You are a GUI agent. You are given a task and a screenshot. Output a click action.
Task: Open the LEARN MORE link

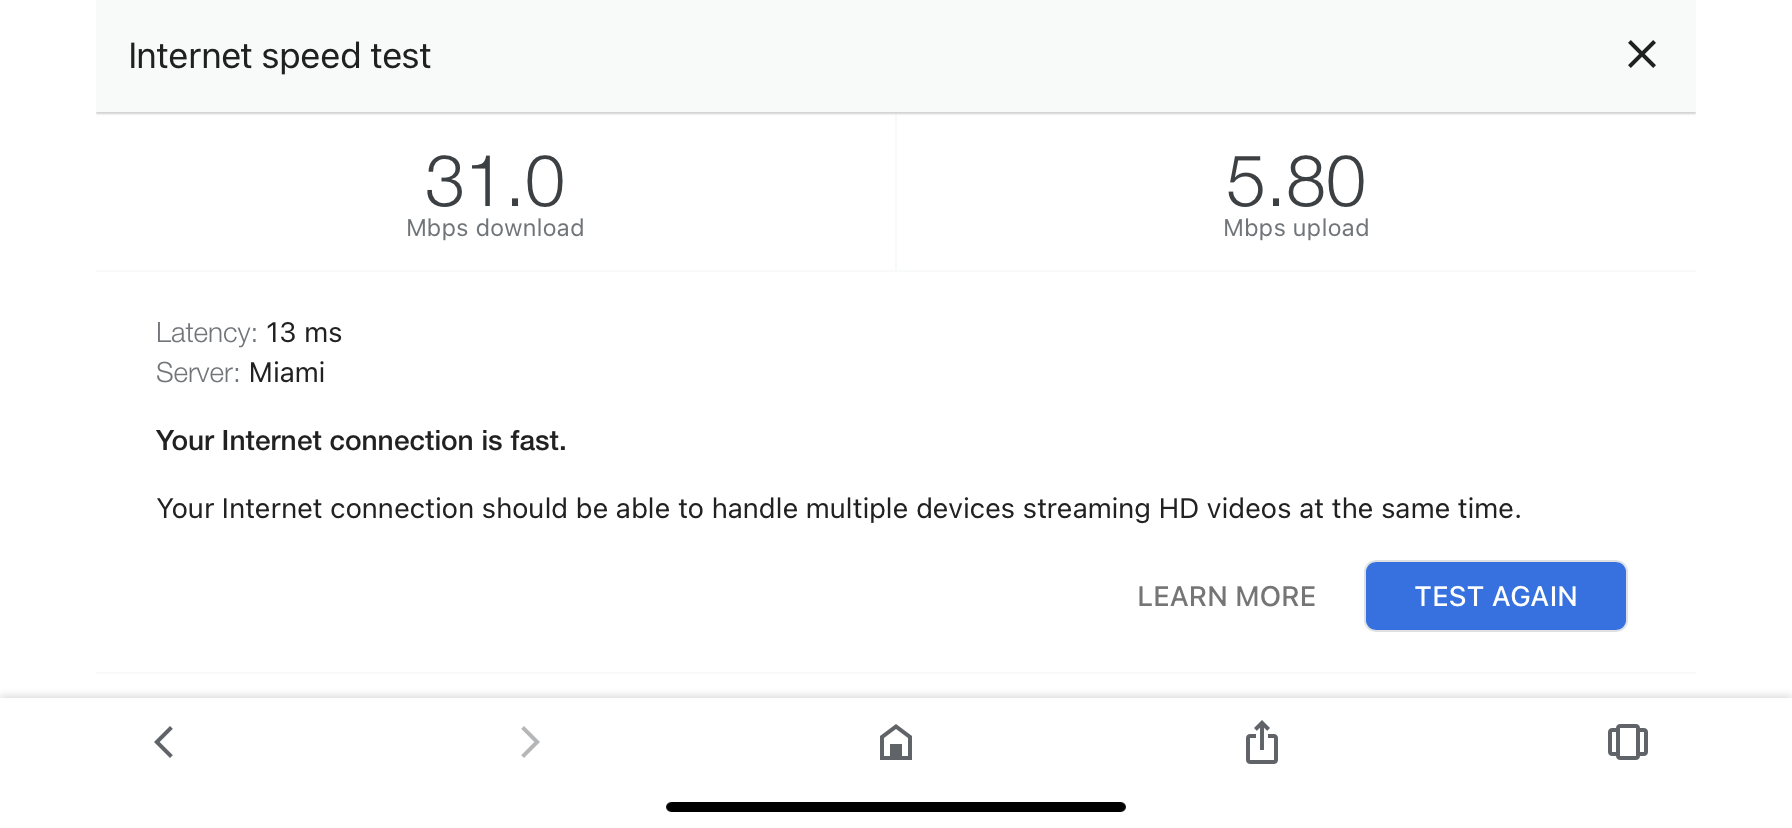(1226, 597)
